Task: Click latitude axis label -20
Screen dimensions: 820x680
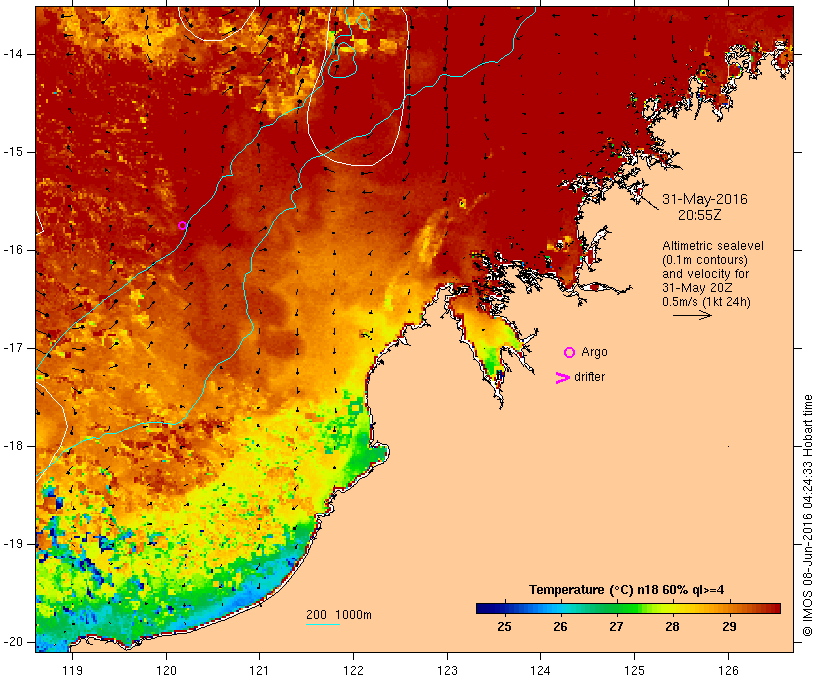Action: pos(13,642)
